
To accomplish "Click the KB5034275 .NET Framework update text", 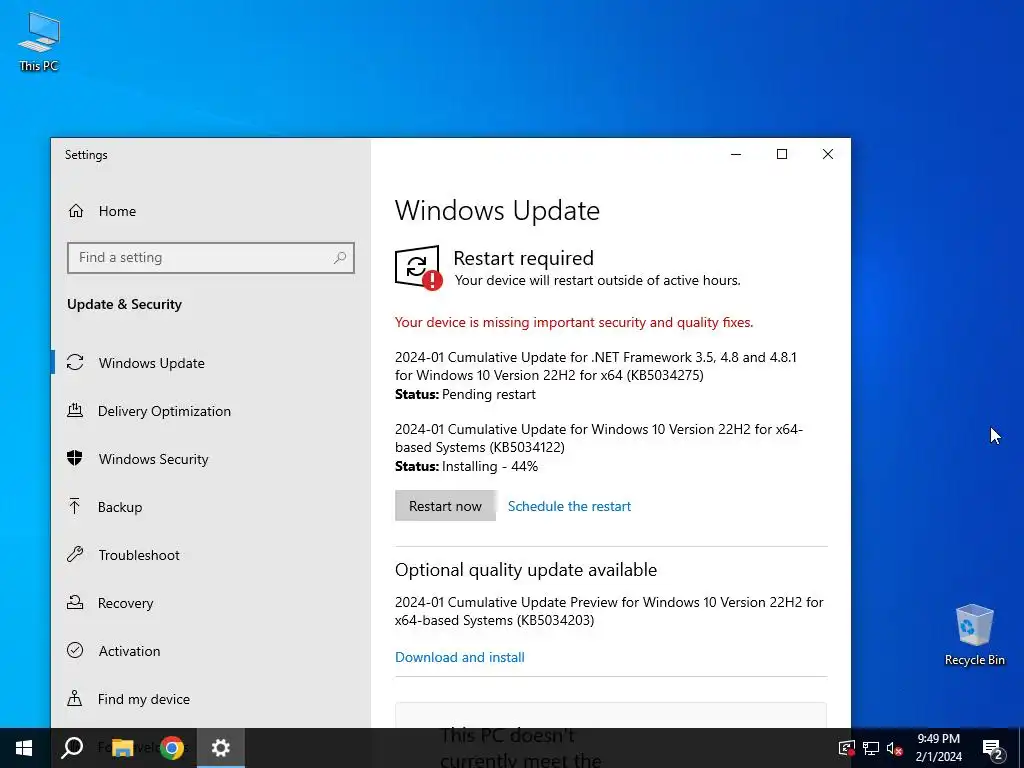I will tap(596, 366).
